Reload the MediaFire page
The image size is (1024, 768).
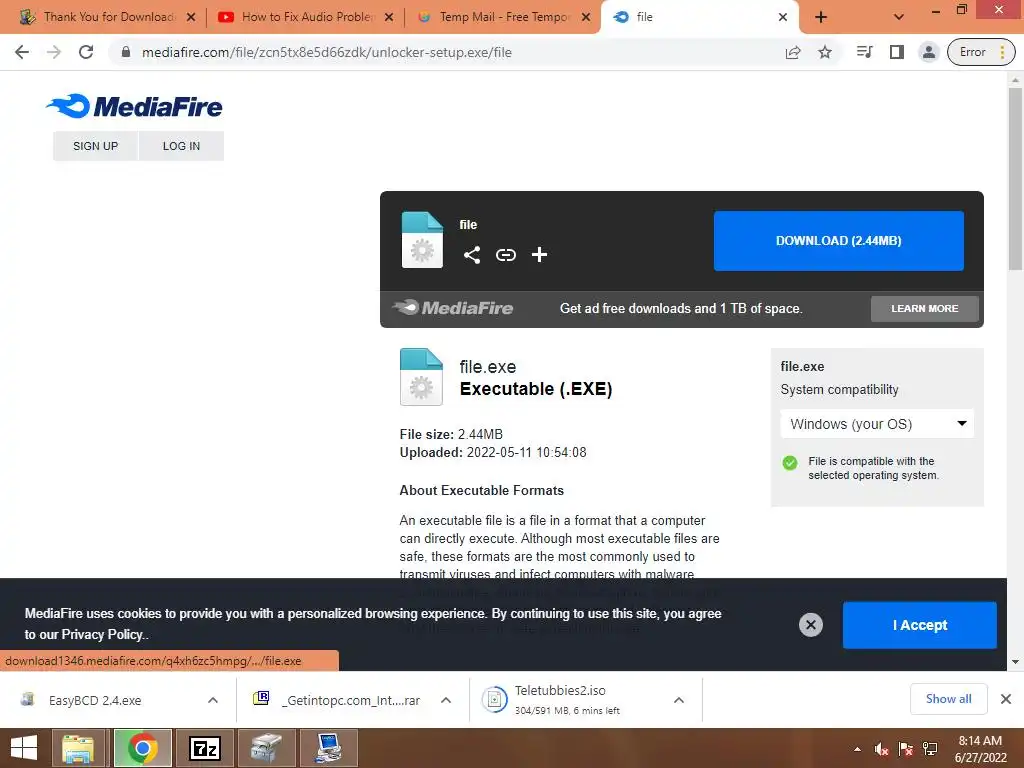pyautogui.click(x=86, y=52)
